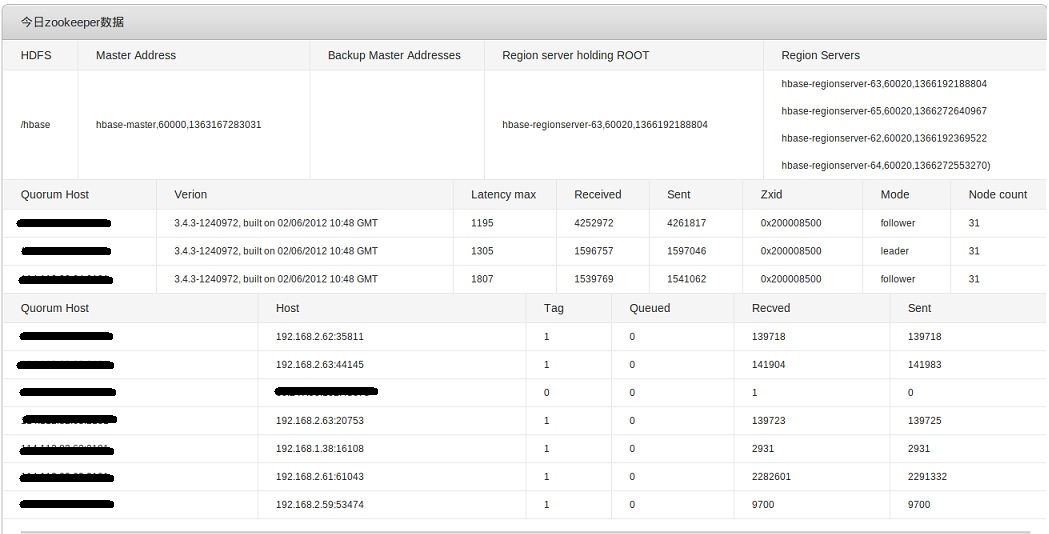Select the Region server holding ROOT header
The width and height of the screenshot is (1049, 534).
click(575, 55)
